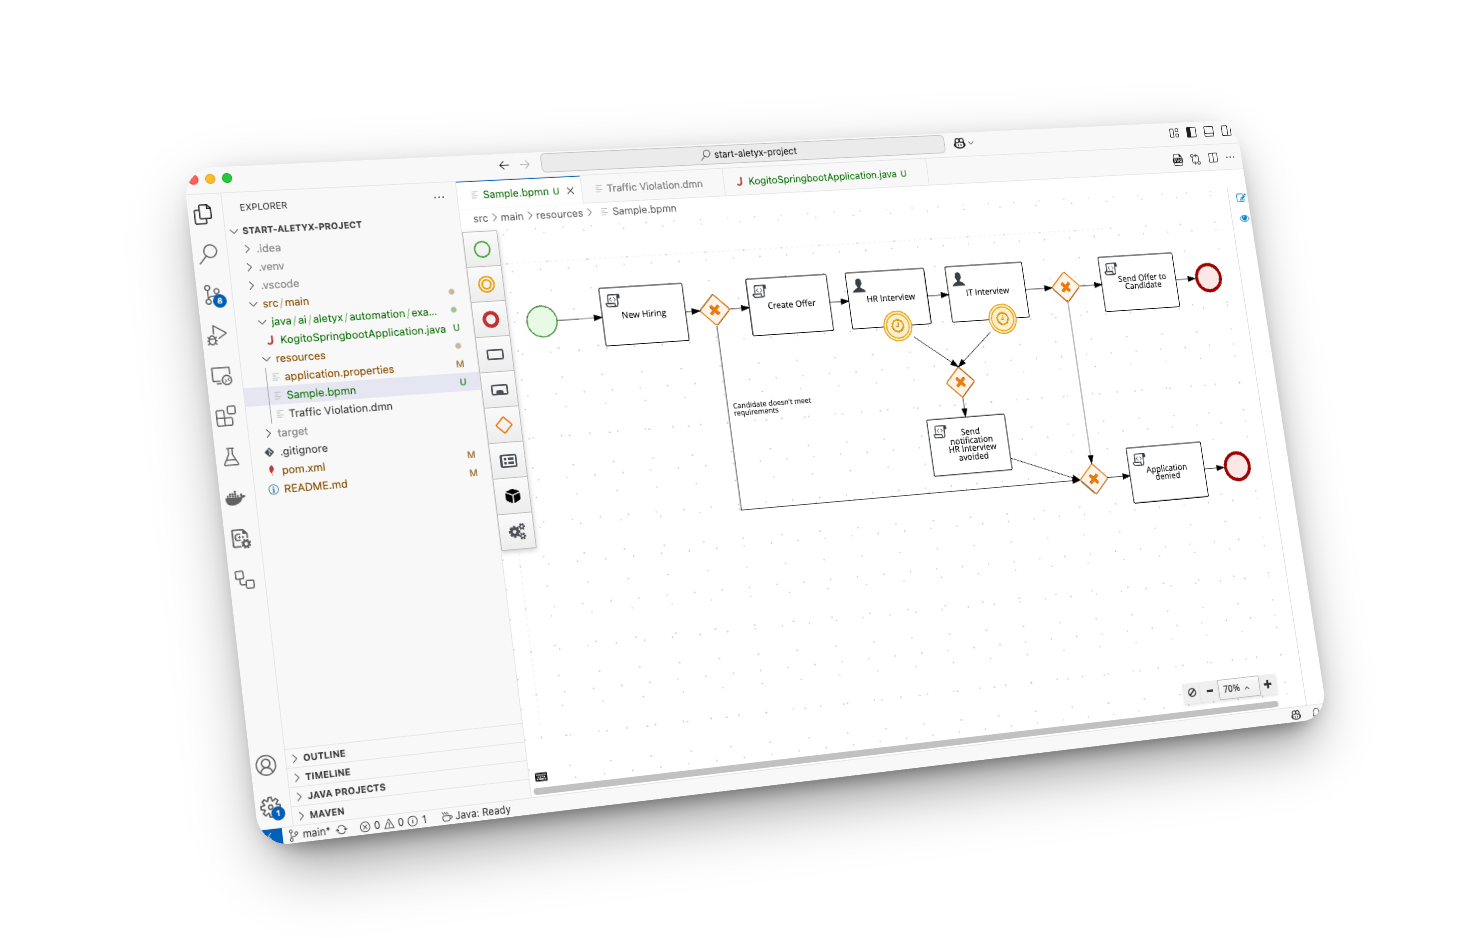Click the Java: Ready status item
This screenshot has width=1470, height=941.
click(x=477, y=813)
